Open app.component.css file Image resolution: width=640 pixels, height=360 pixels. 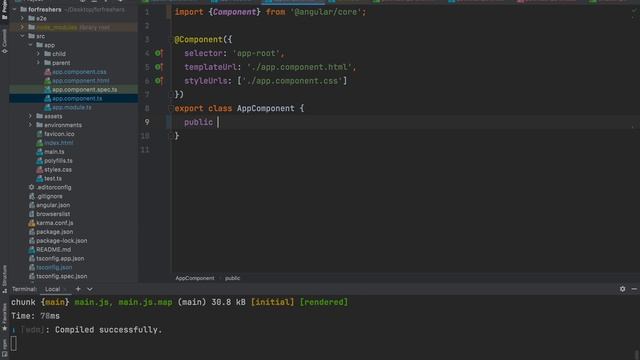[79, 72]
